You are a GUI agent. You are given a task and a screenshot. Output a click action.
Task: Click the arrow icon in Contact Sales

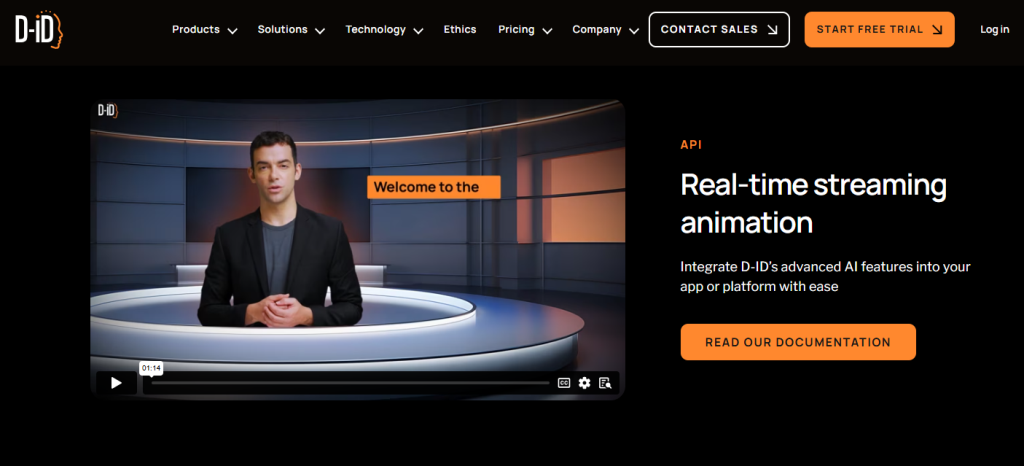pyautogui.click(x=771, y=30)
